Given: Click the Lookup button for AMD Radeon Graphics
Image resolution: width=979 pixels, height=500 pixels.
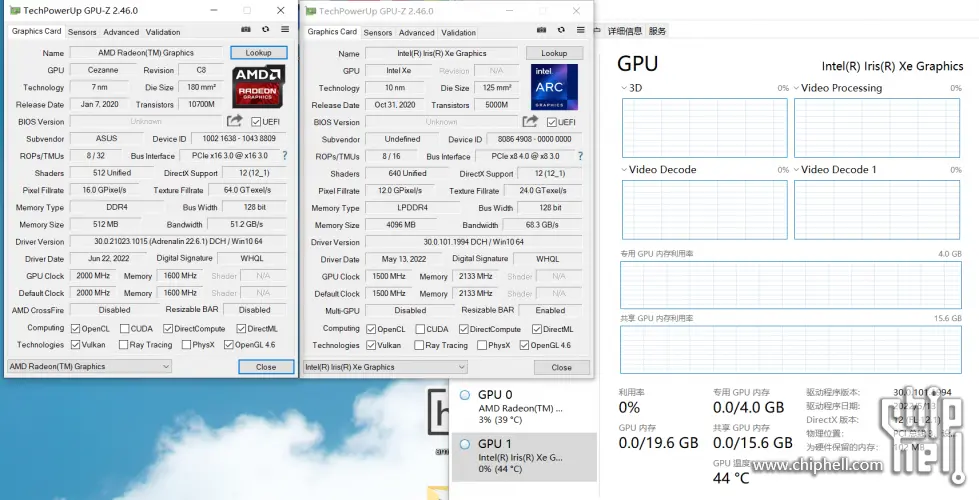Looking at the screenshot, I should pos(258,52).
